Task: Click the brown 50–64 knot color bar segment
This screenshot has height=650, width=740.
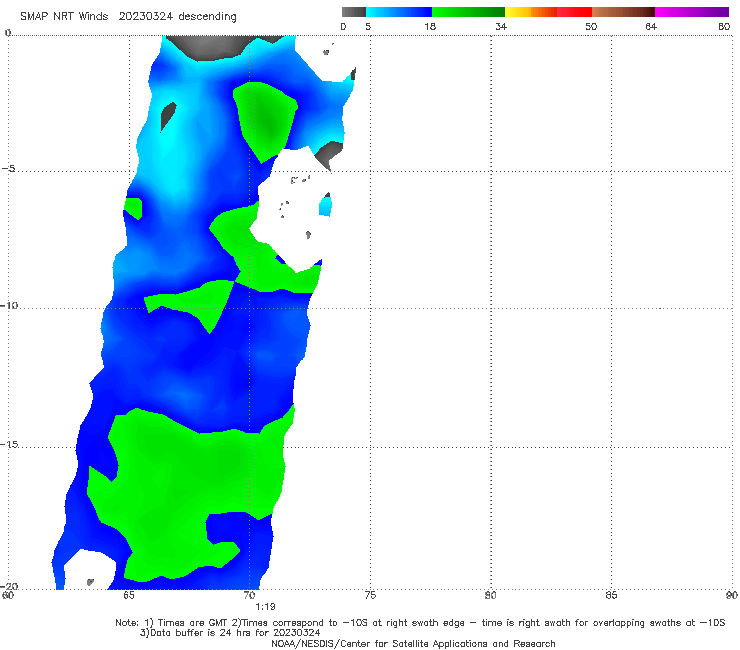Action: (x=623, y=12)
